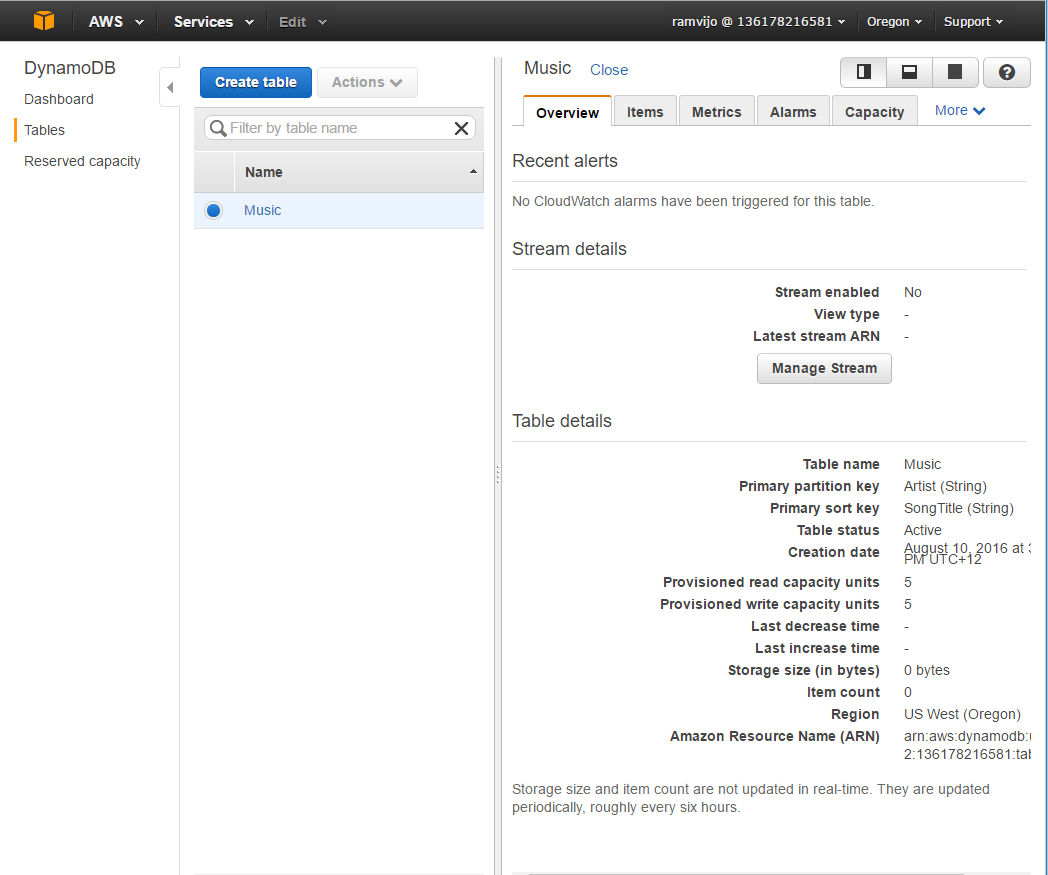Open the ramvijo account dropdown
Viewport: 1048px width, 875px height.
(758, 21)
